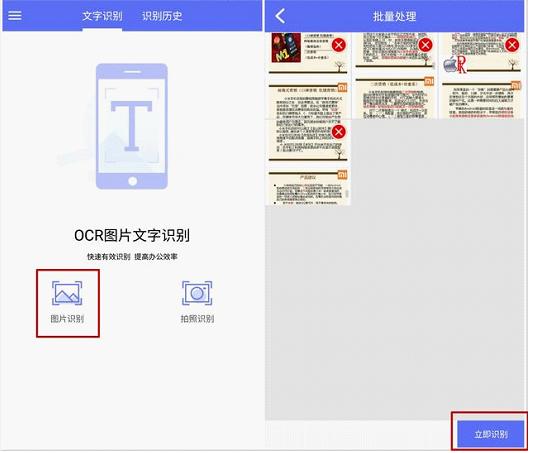Image resolution: width=535 pixels, height=453 pixels.
Task: Select the thumbnail in the second row
Action: pos(308,162)
